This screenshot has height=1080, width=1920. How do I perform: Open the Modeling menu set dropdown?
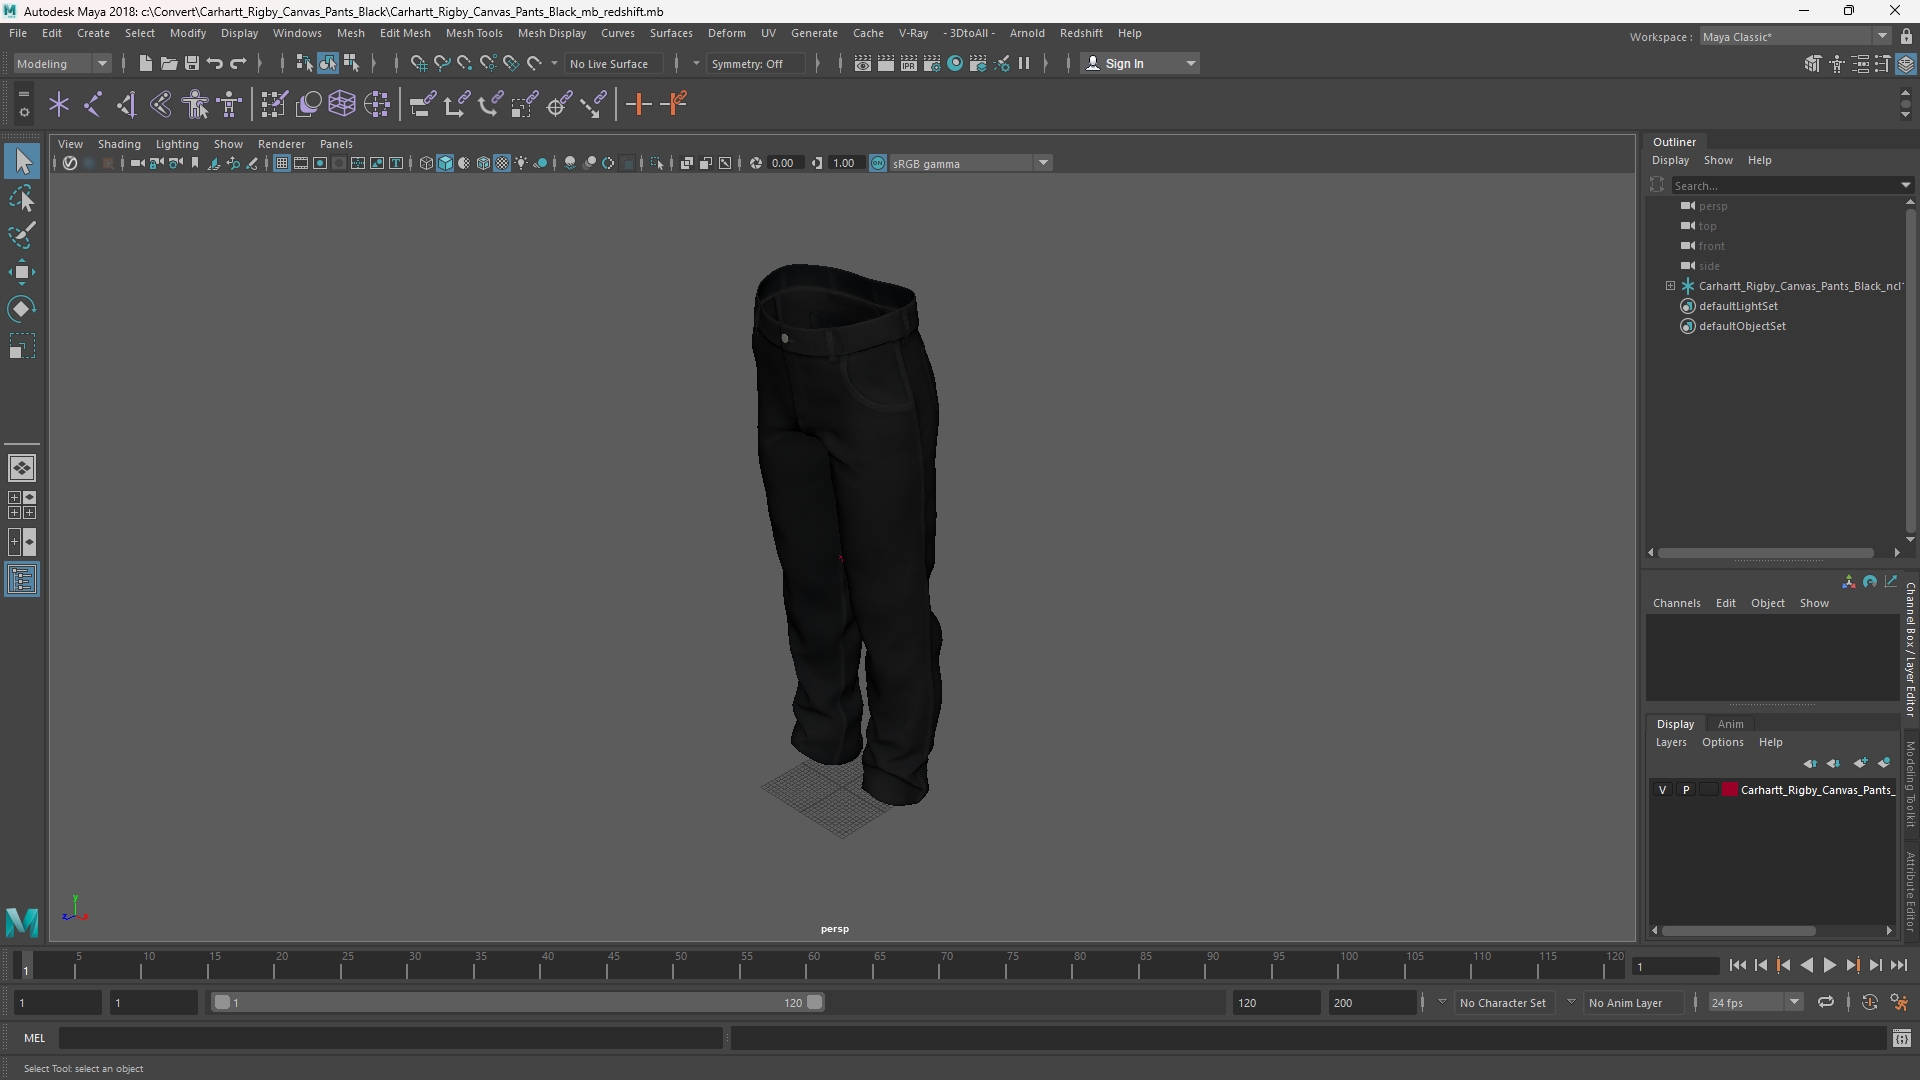62,63
